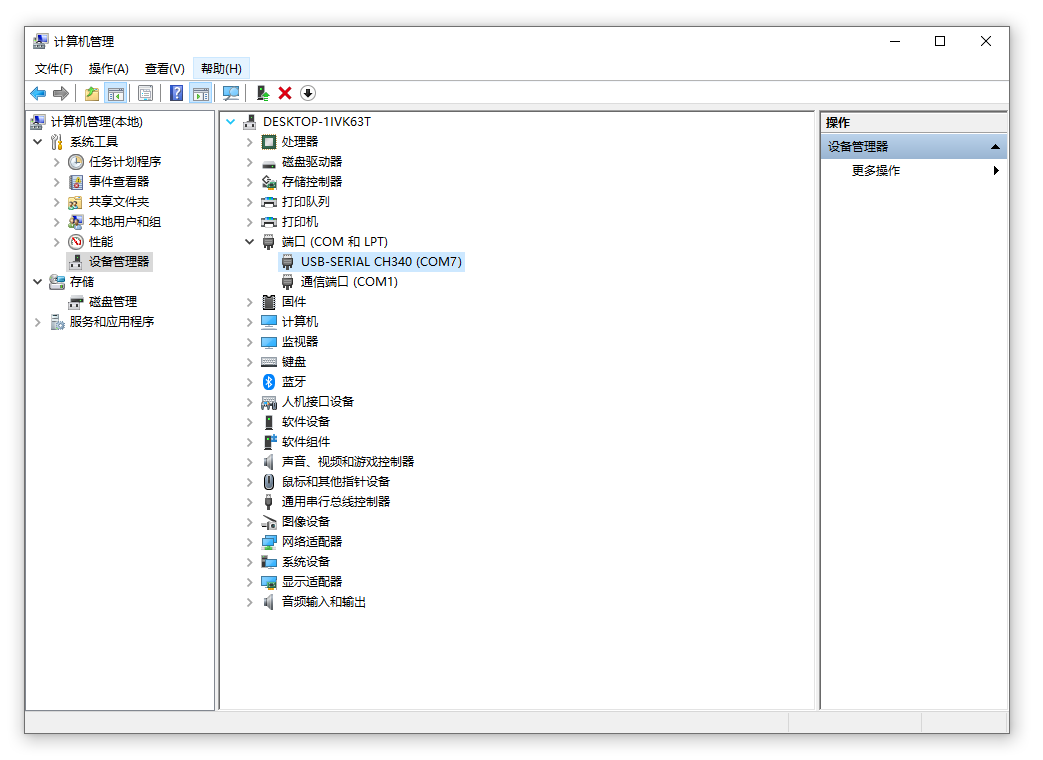
Task: Select 通信端口 (COM1) device entry
Action: pyautogui.click(x=349, y=282)
